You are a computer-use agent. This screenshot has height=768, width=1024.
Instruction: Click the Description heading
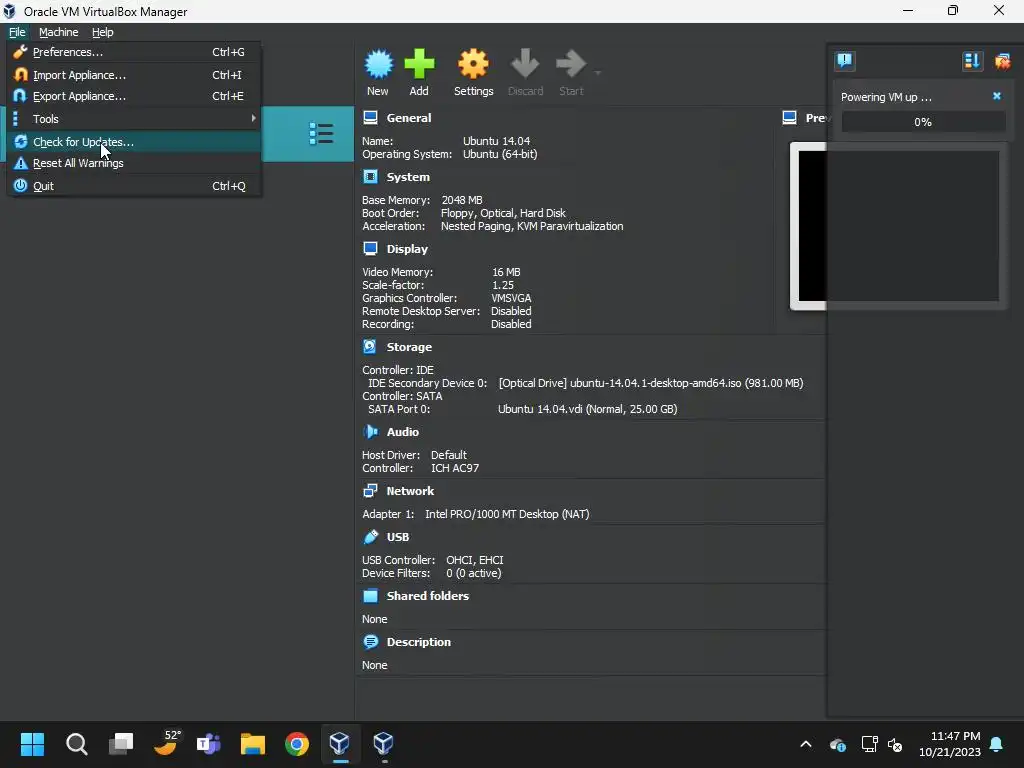tap(419, 641)
